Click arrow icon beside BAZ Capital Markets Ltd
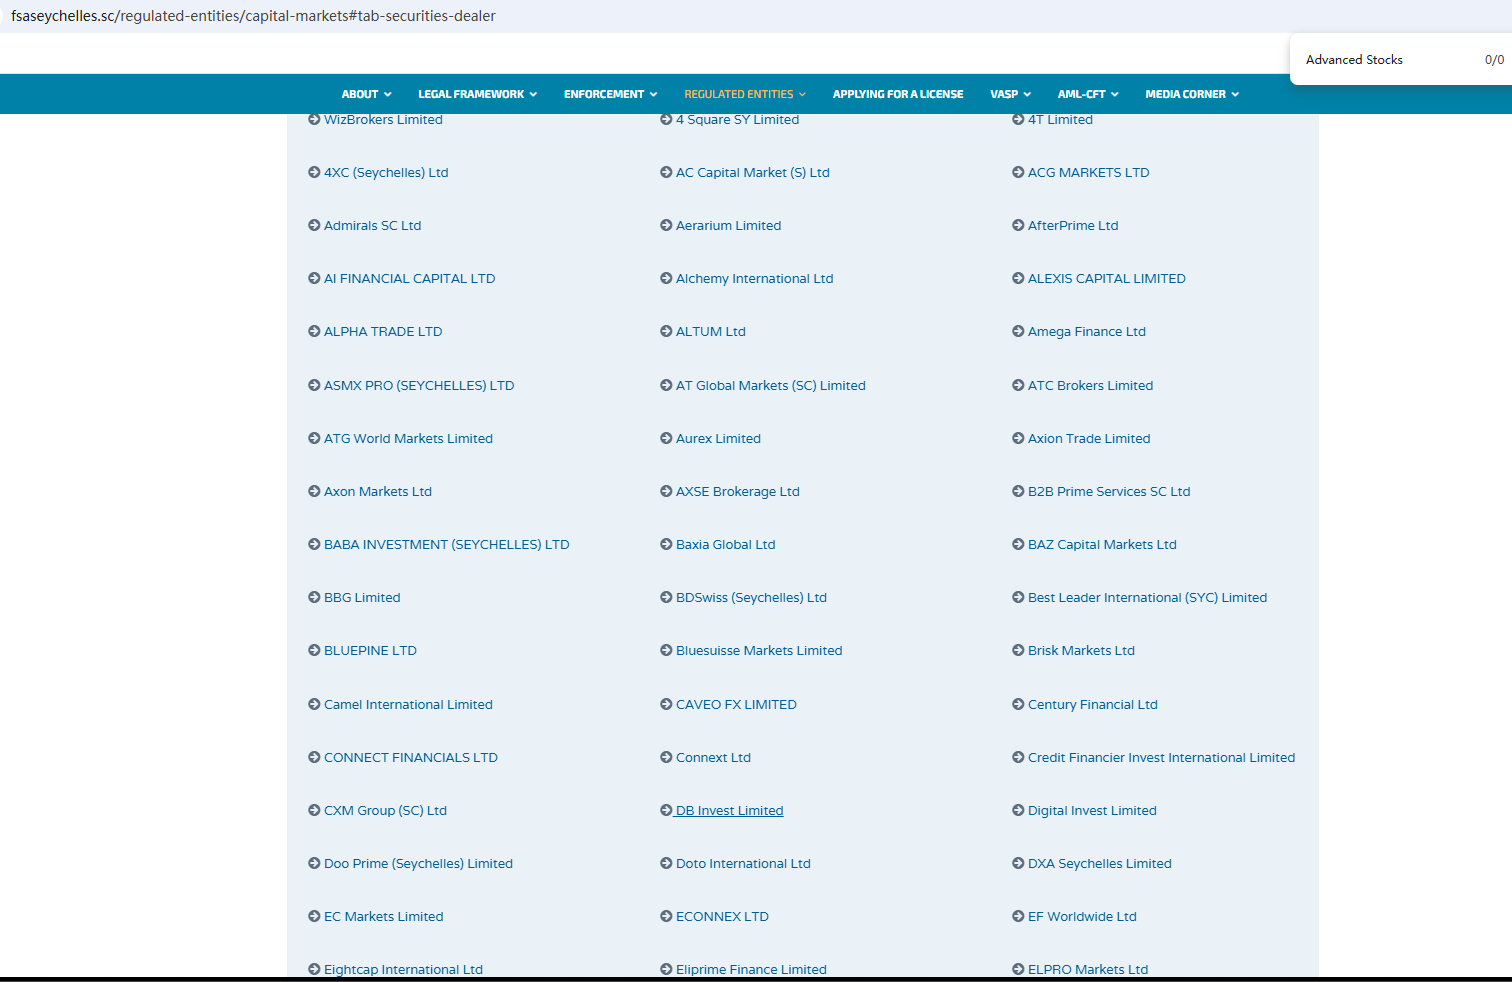The width and height of the screenshot is (1512, 982). 1018,545
